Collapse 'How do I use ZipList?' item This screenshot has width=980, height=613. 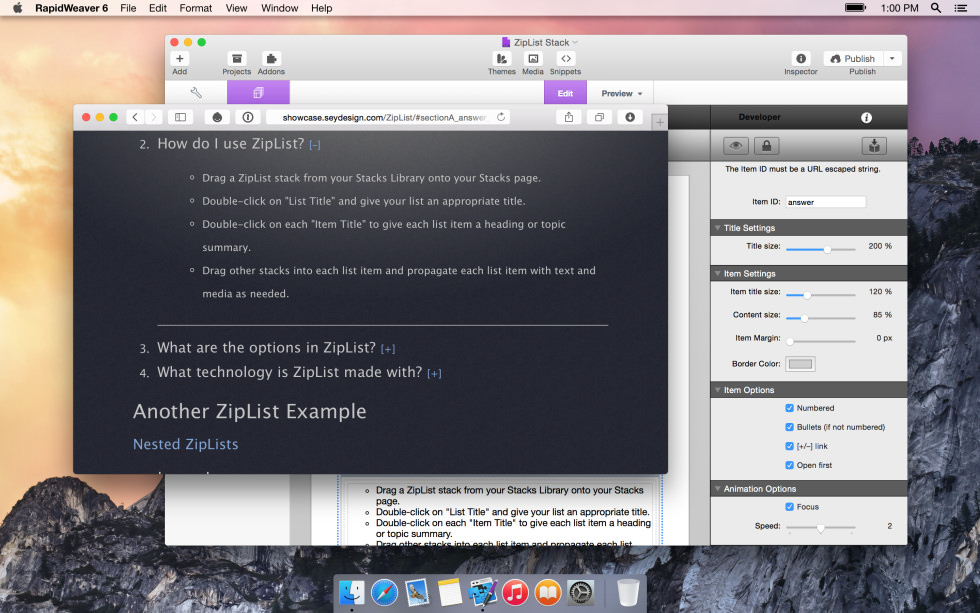click(x=315, y=145)
